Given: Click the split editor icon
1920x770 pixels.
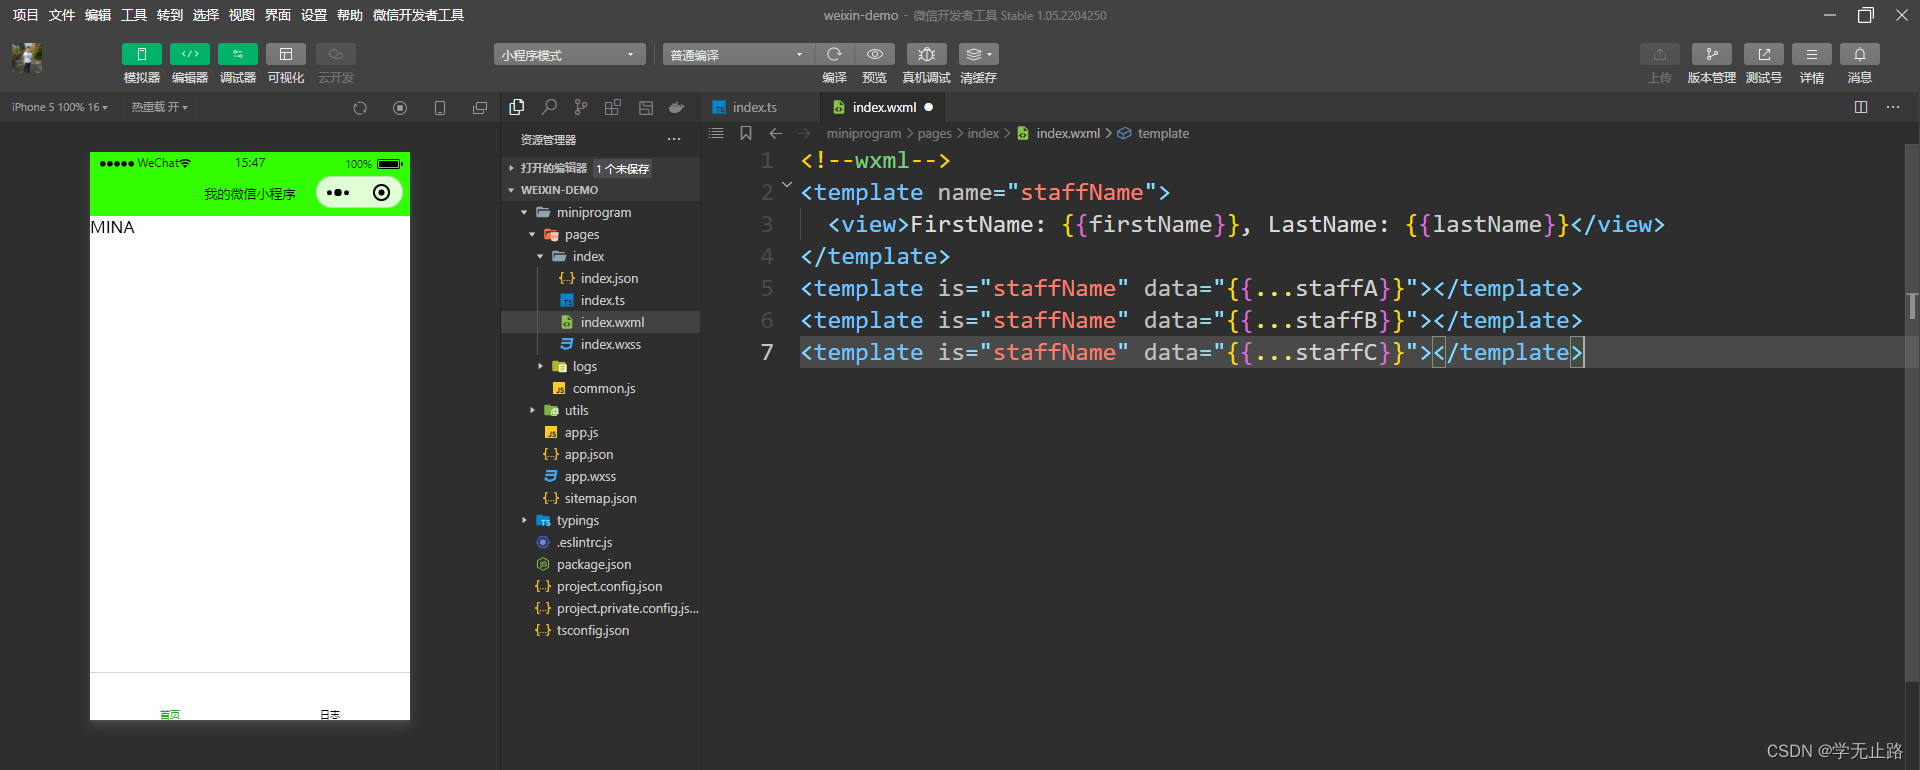Looking at the screenshot, I should 1861,107.
